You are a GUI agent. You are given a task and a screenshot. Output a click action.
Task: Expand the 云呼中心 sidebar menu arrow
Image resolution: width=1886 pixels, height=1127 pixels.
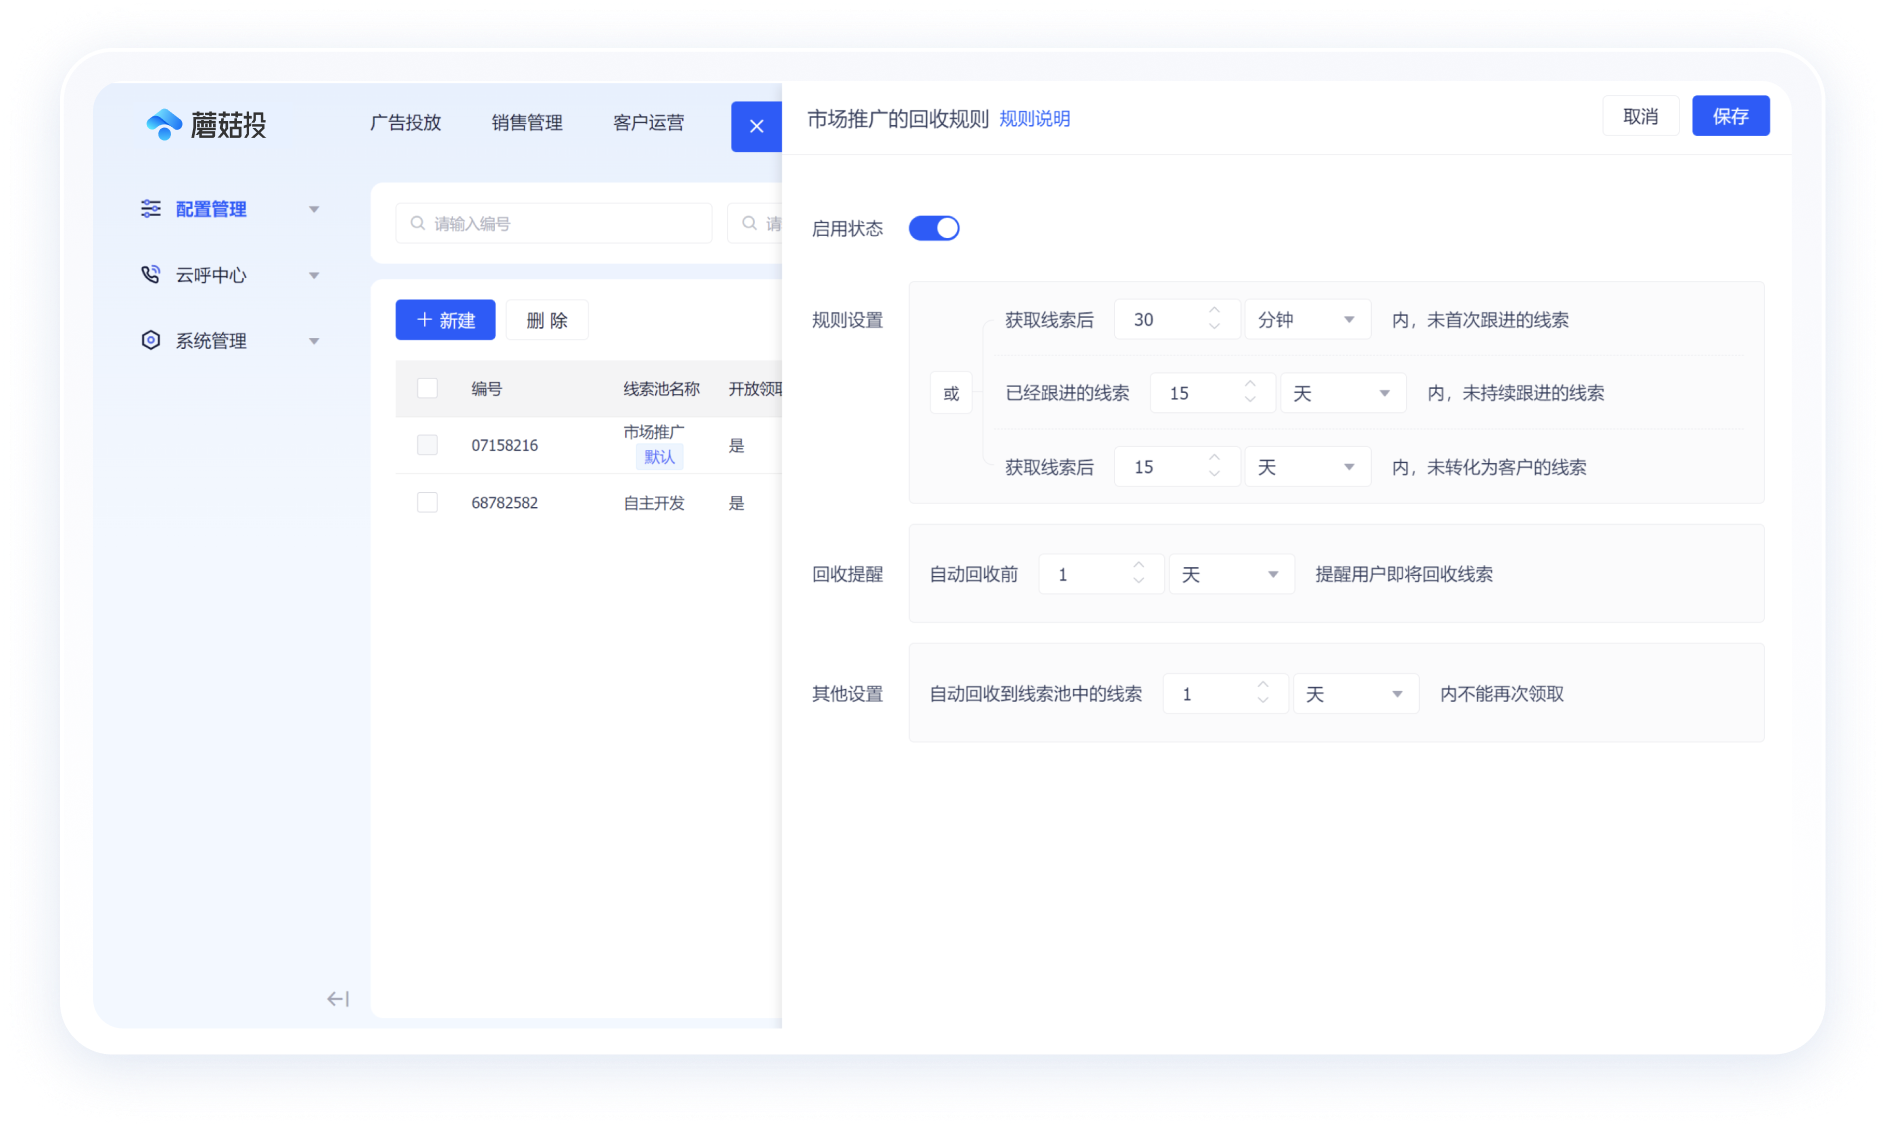(314, 275)
